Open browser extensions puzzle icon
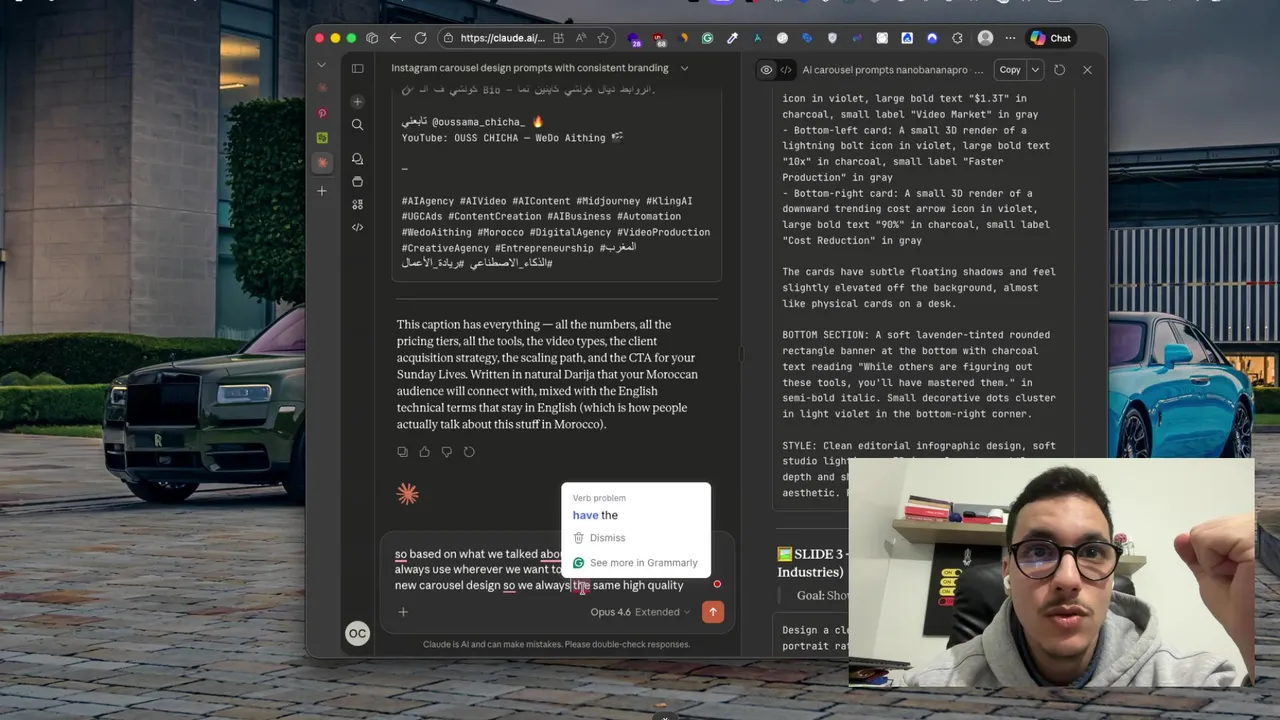 pos(957,38)
